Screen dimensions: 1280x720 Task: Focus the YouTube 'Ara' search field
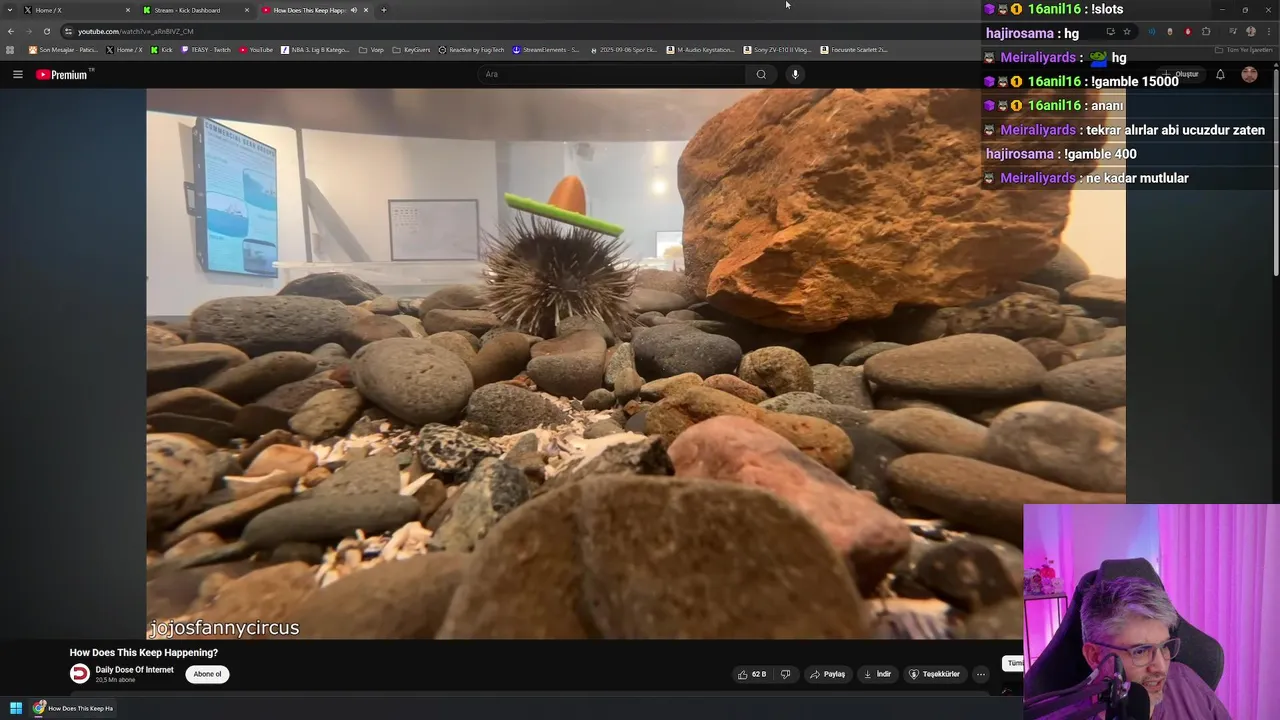pos(612,74)
